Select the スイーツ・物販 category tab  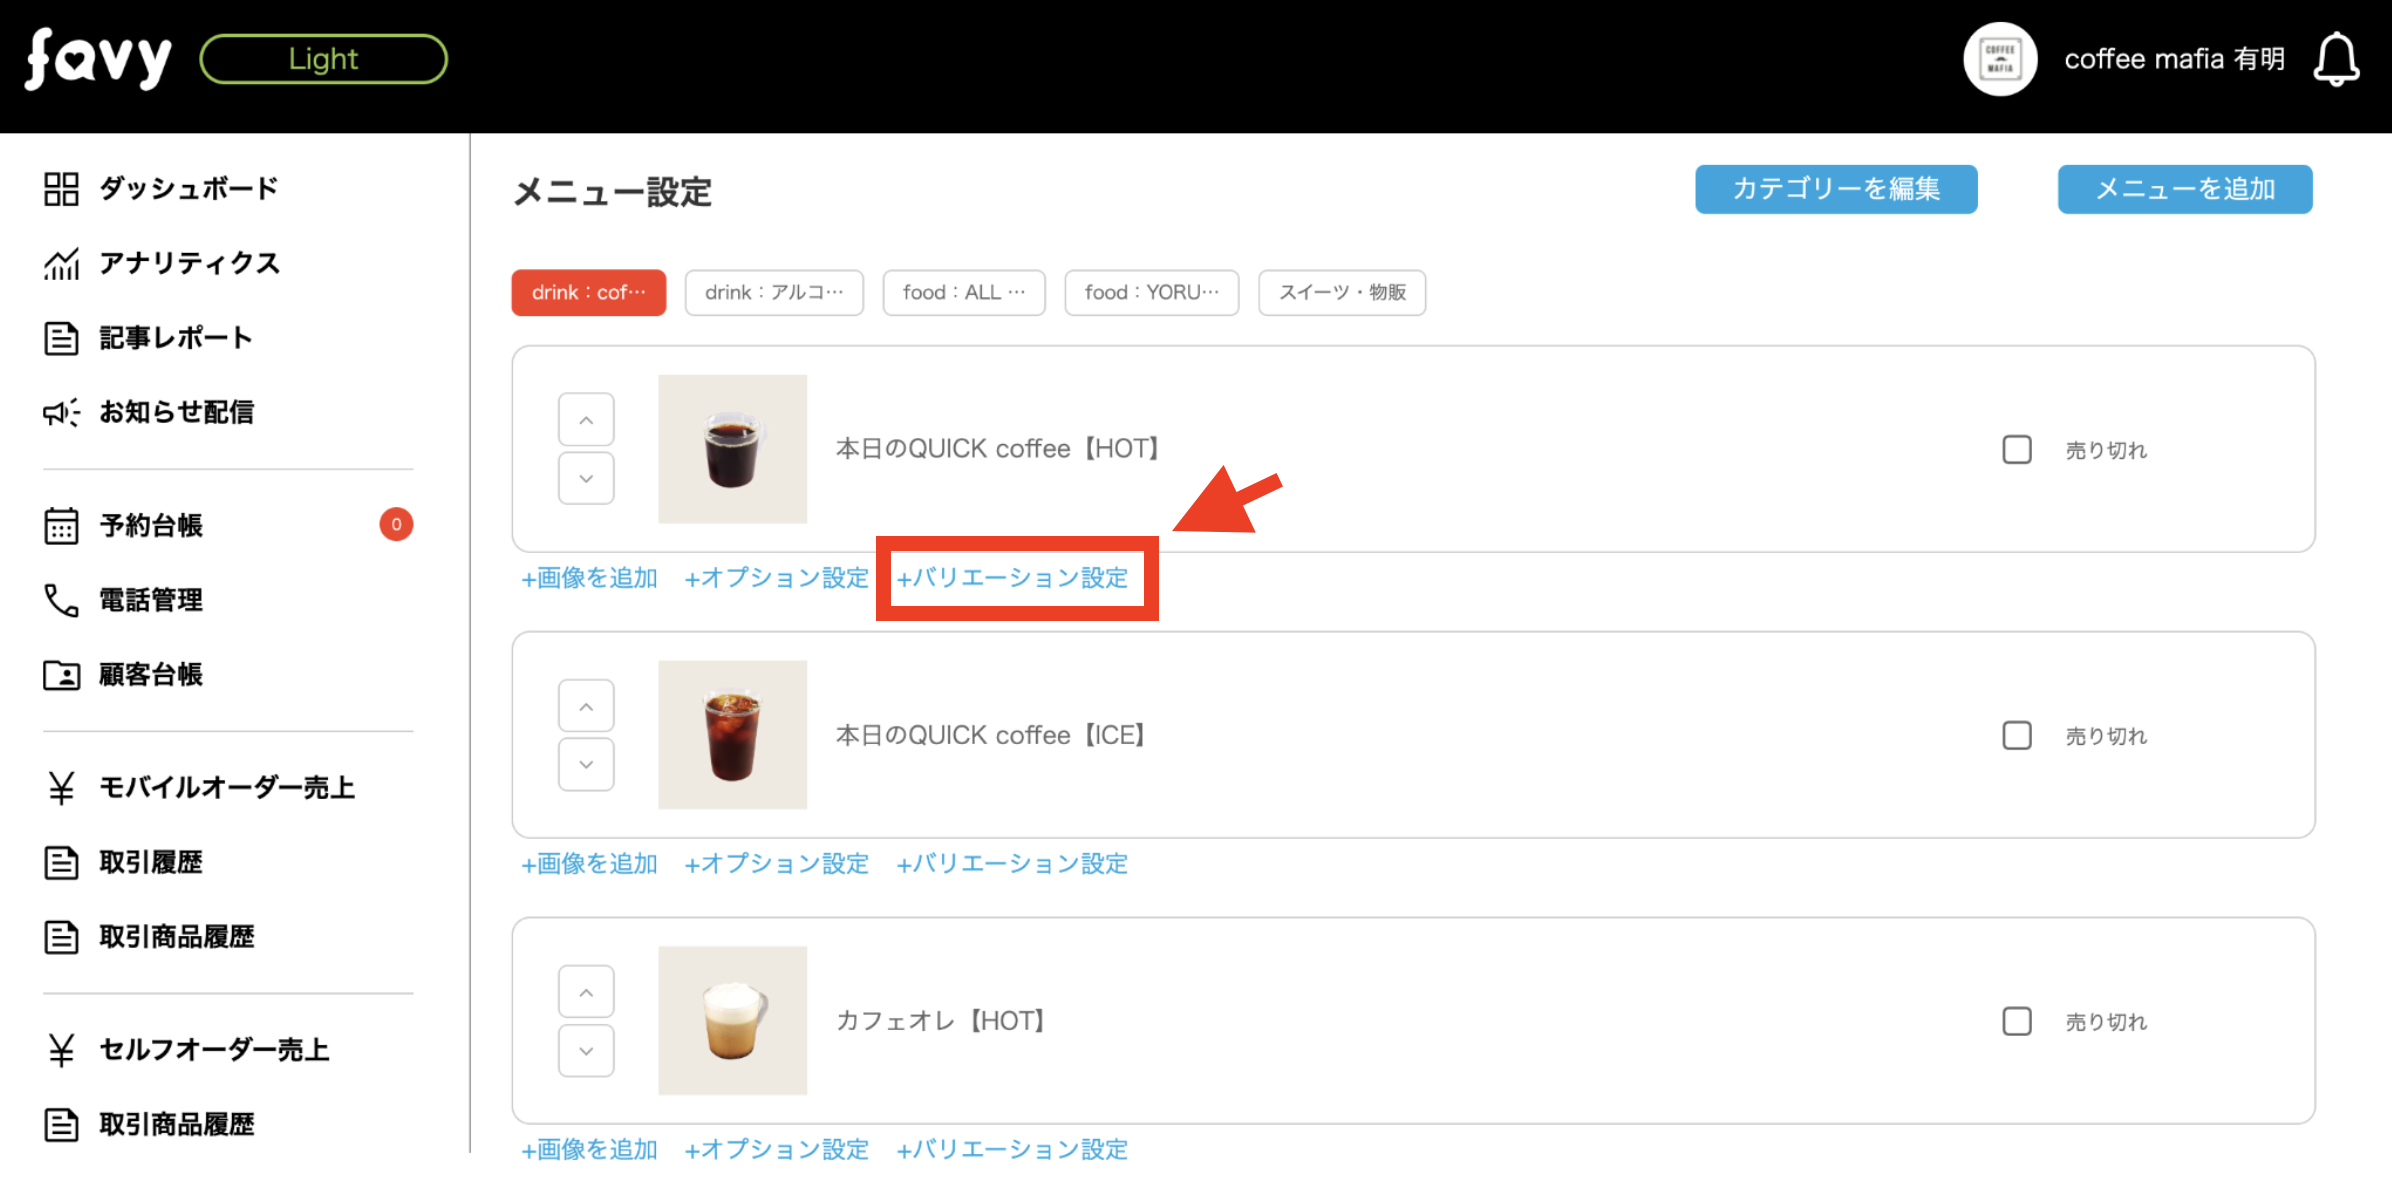[1341, 292]
